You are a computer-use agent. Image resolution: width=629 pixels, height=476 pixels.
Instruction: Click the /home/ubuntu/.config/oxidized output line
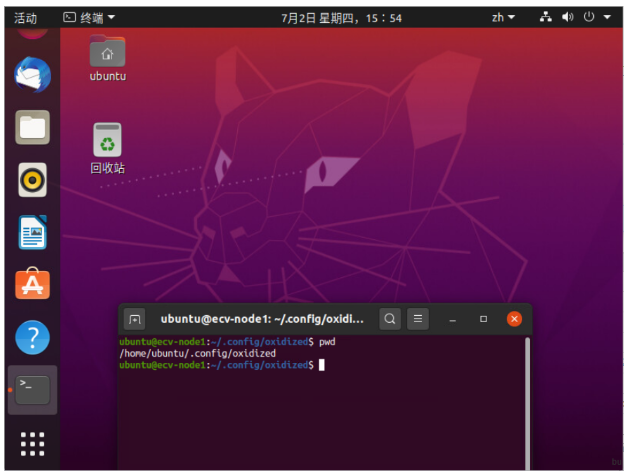click(197, 353)
